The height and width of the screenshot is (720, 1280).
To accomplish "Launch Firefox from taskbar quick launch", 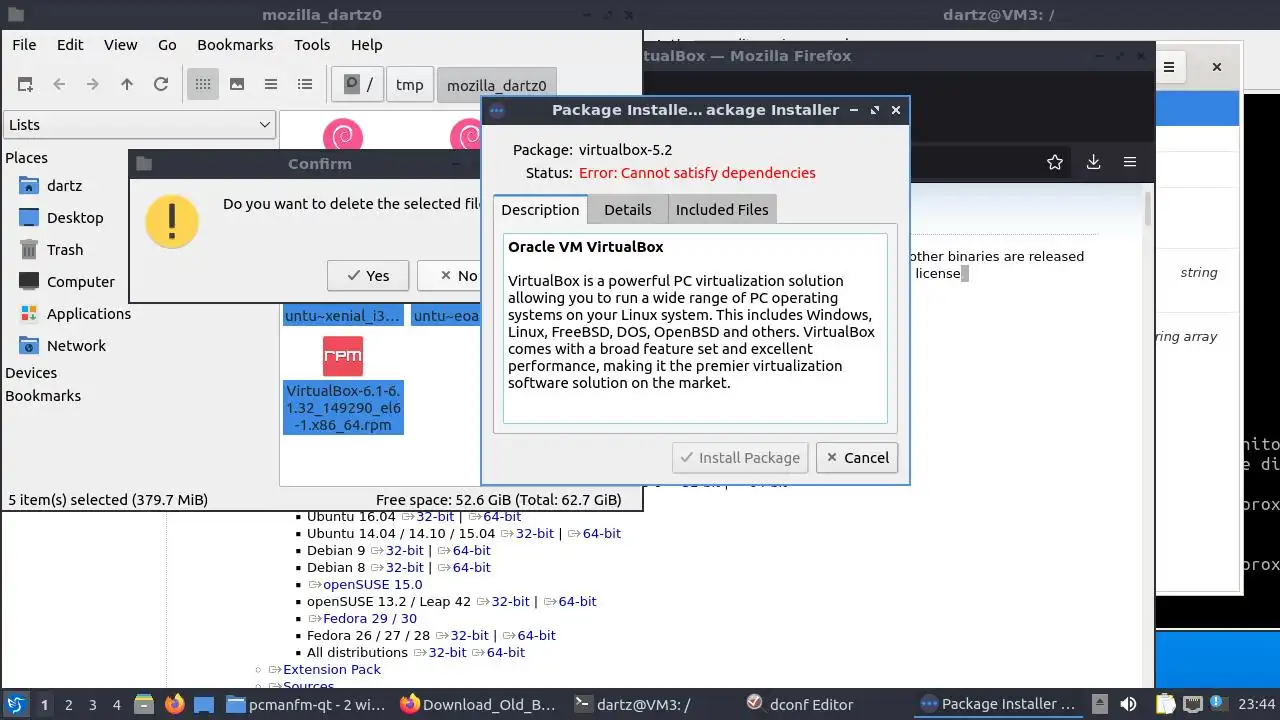I will coord(175,705).
